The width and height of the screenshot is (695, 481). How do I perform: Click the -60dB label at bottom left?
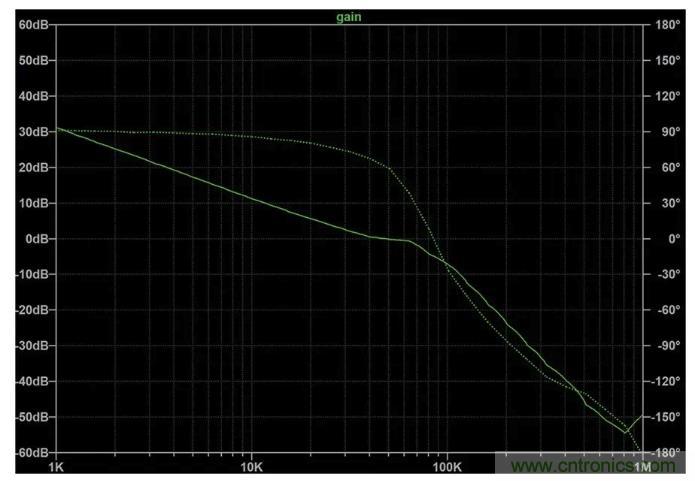click(x=31, y=453)
